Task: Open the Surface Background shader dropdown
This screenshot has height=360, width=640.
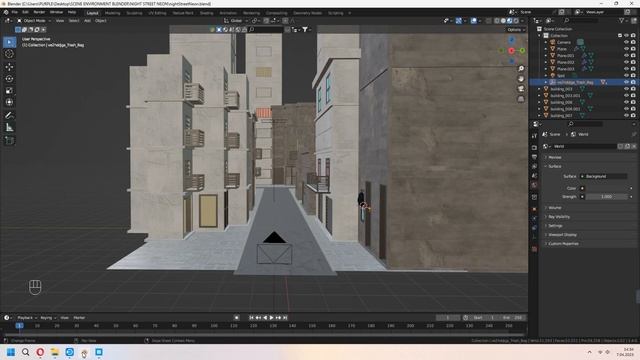Action: [x=604, y=176]
